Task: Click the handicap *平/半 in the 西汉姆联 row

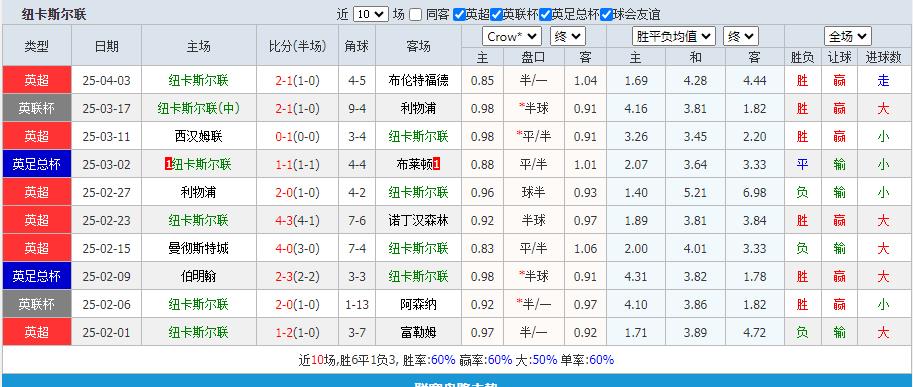Action: (534, 137)
